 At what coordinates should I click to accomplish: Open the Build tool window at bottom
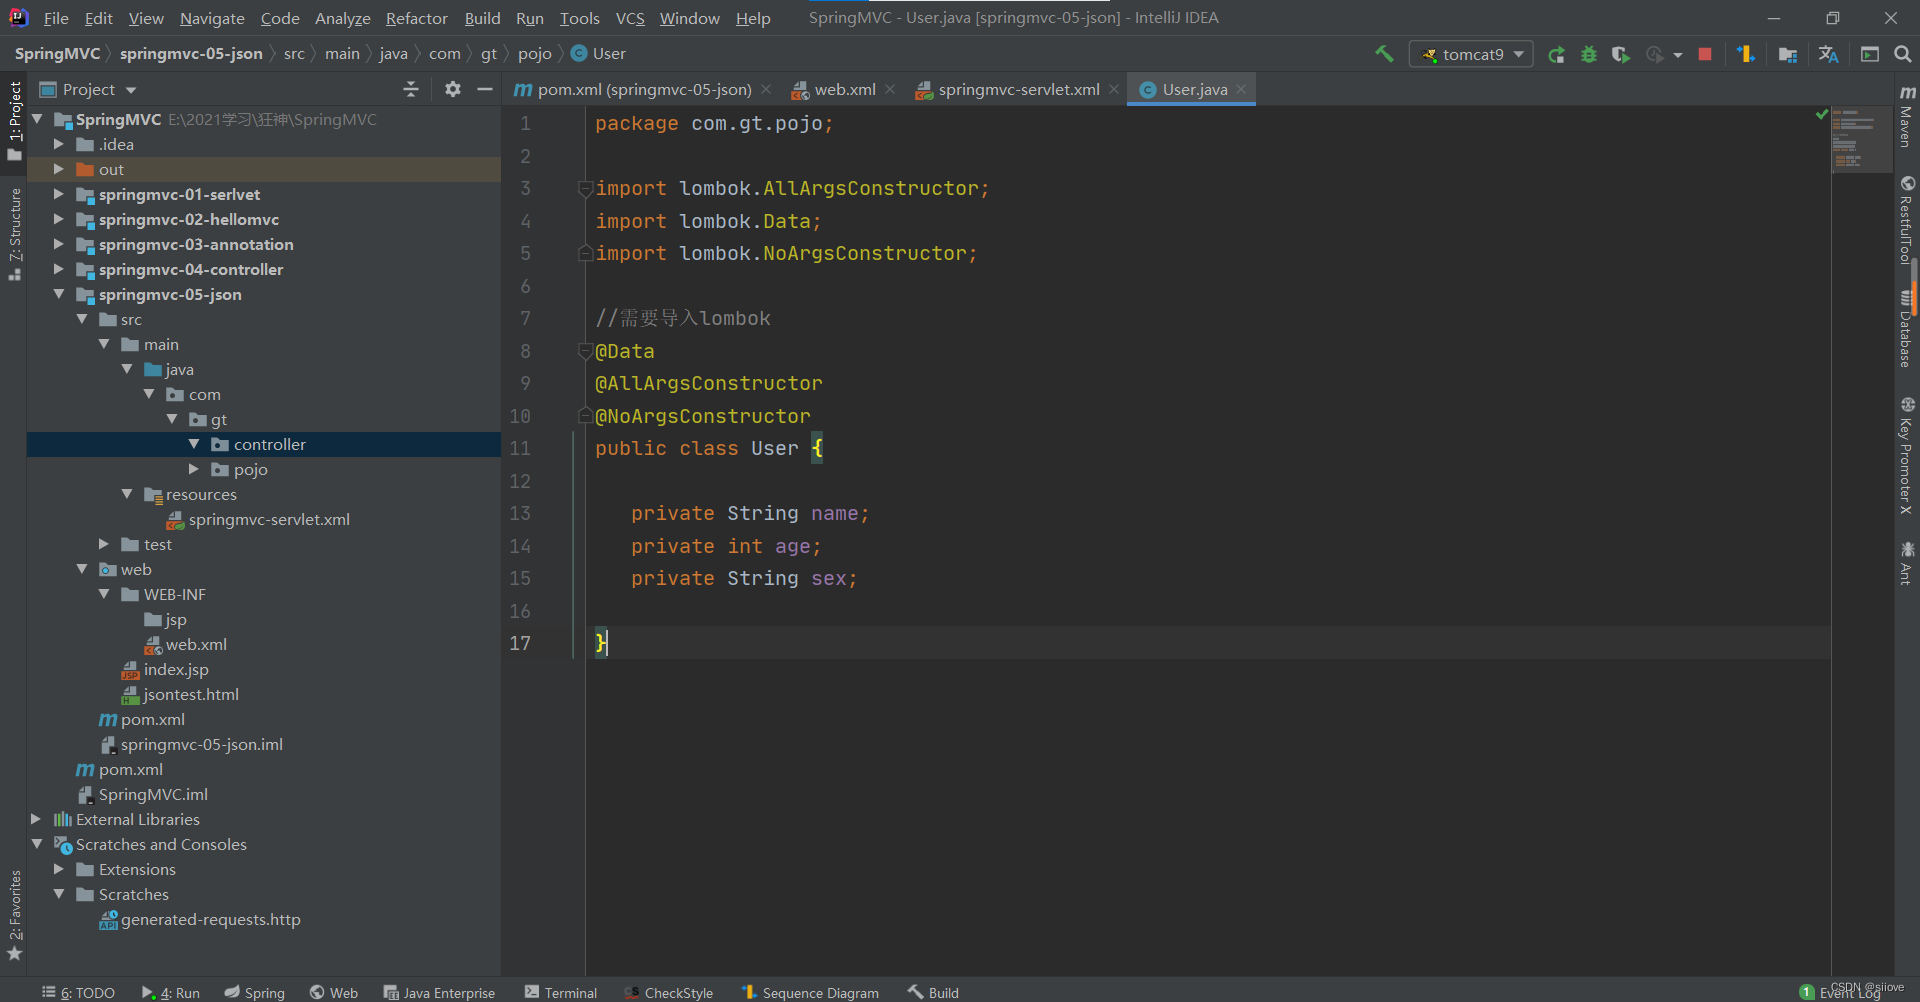pos(933,992)
